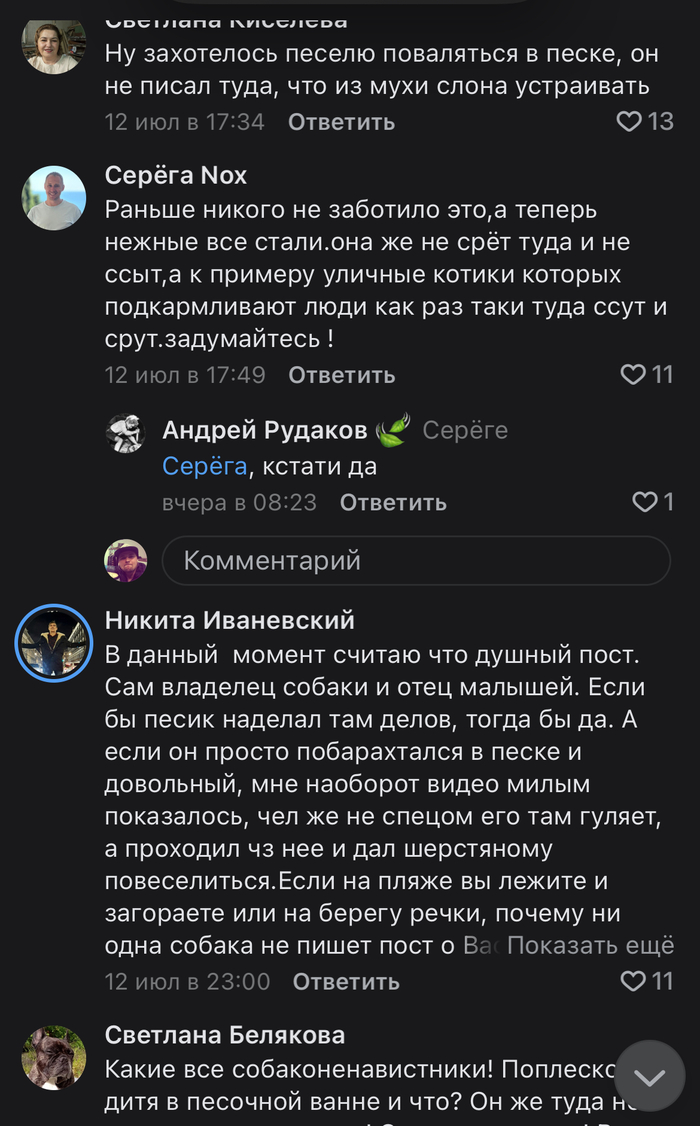Focus the "Комментарий" input field
The height and width of the screenshot is (1126, 700).
click(x=415, y=560)
